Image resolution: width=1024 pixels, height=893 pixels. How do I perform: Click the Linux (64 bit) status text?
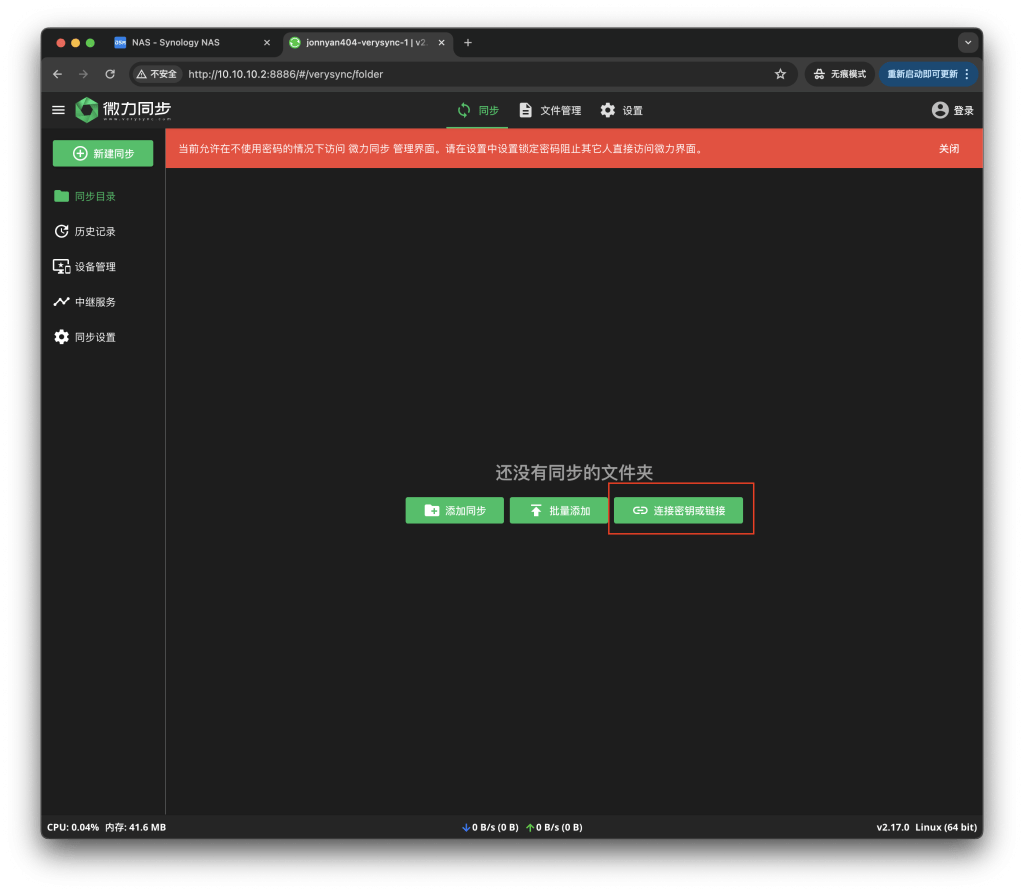(946, 828)
